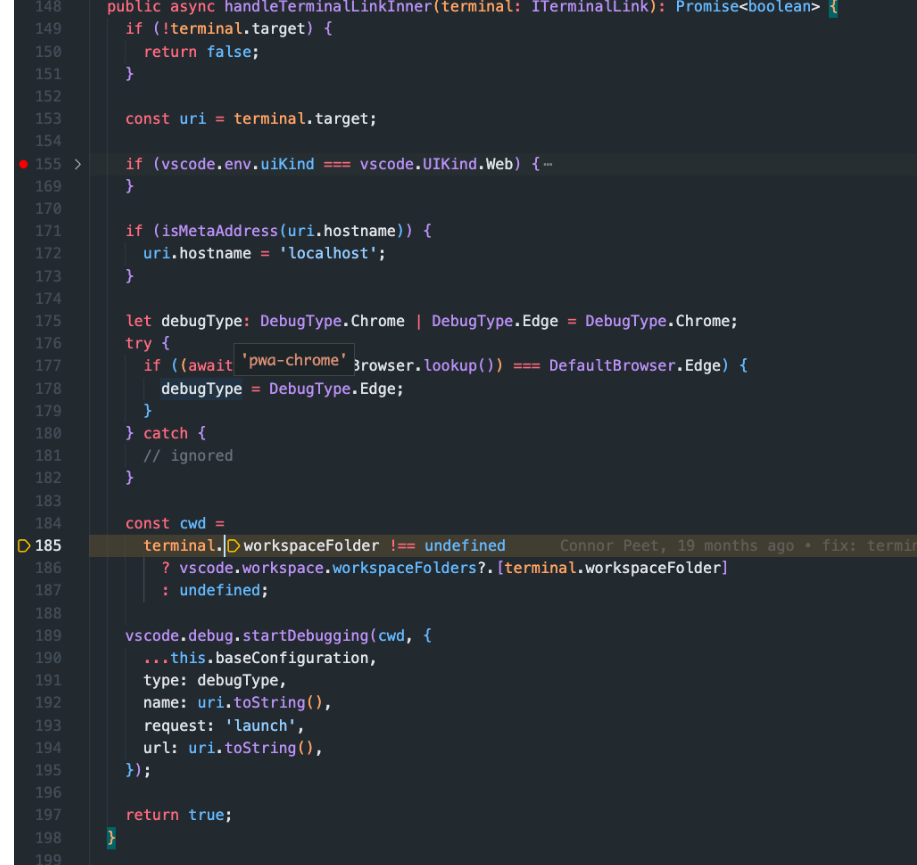Click the 'localhost' string literal
Image resolution: width=917 pixels, height=865 pixels.
tap(328, 253)
